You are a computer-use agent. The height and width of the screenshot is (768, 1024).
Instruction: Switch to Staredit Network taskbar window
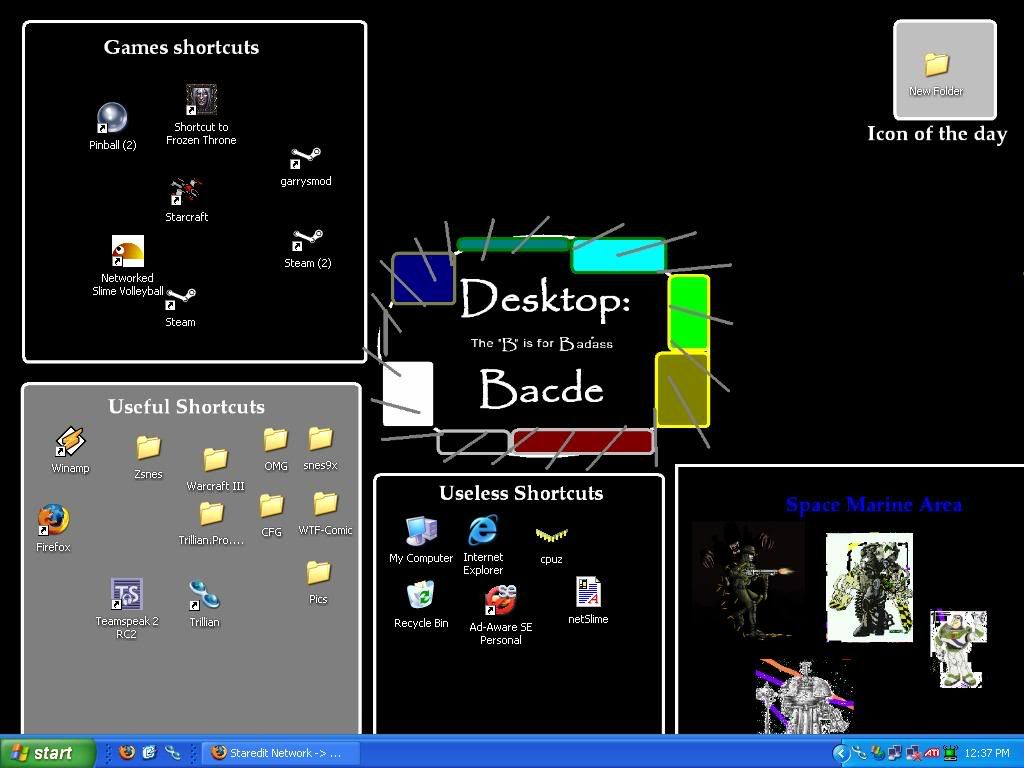276,753
